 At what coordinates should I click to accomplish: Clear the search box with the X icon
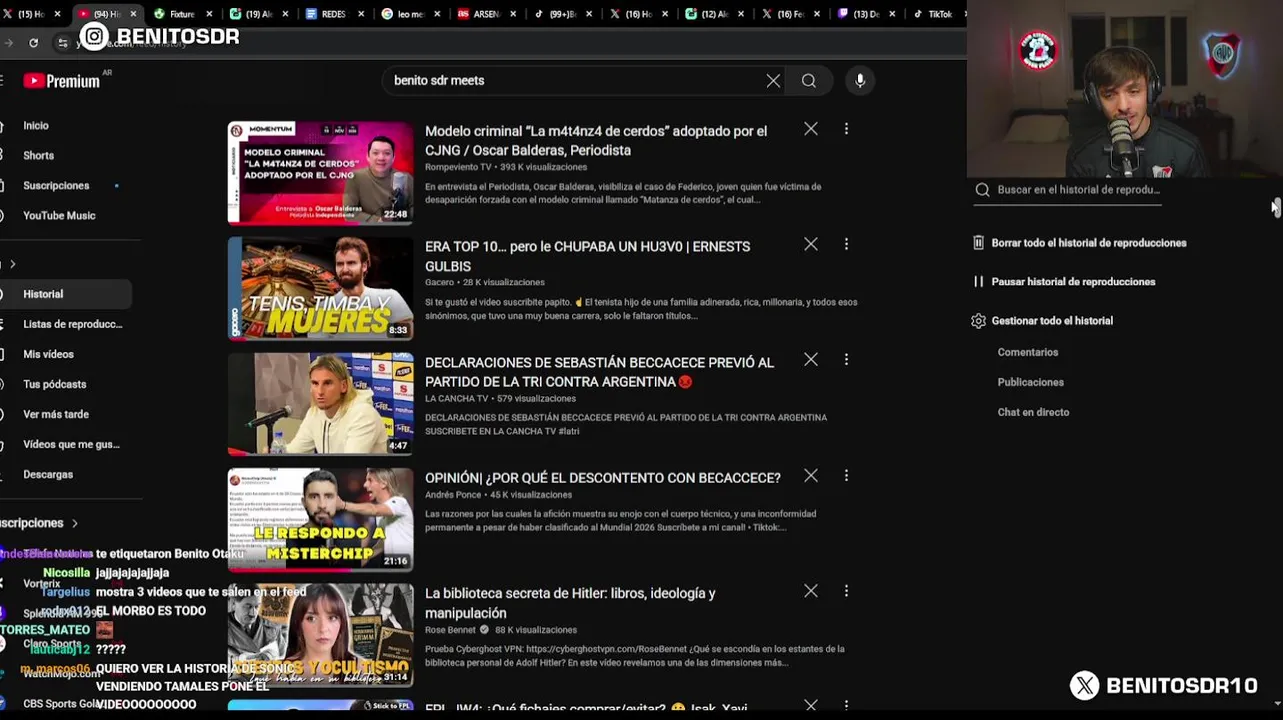click(773, 81)
